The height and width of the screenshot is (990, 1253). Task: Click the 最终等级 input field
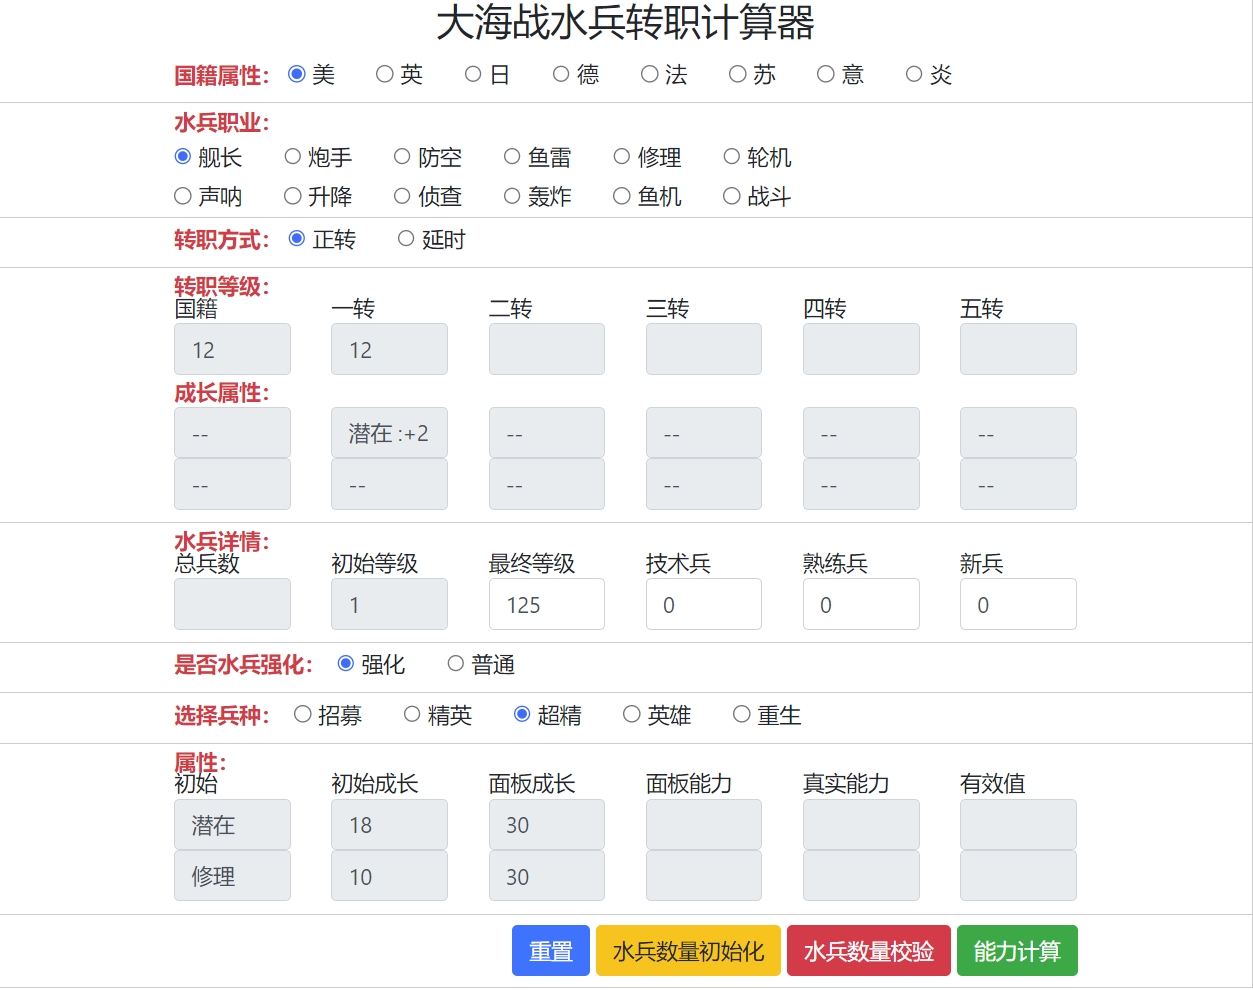coord(546,605)
